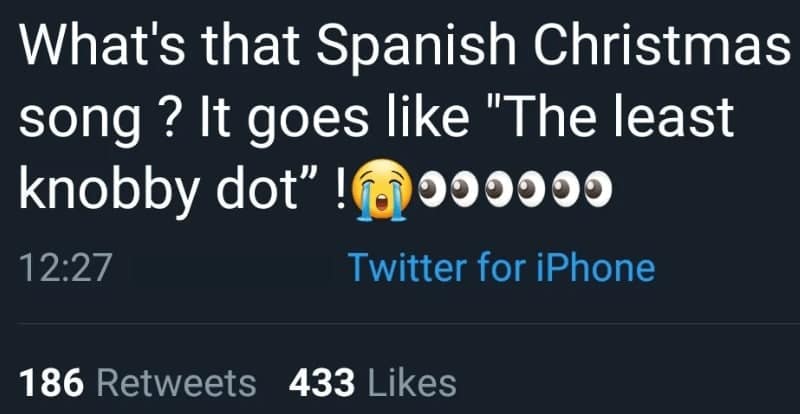
Task: Click the bold number 433
Action: 320,382
